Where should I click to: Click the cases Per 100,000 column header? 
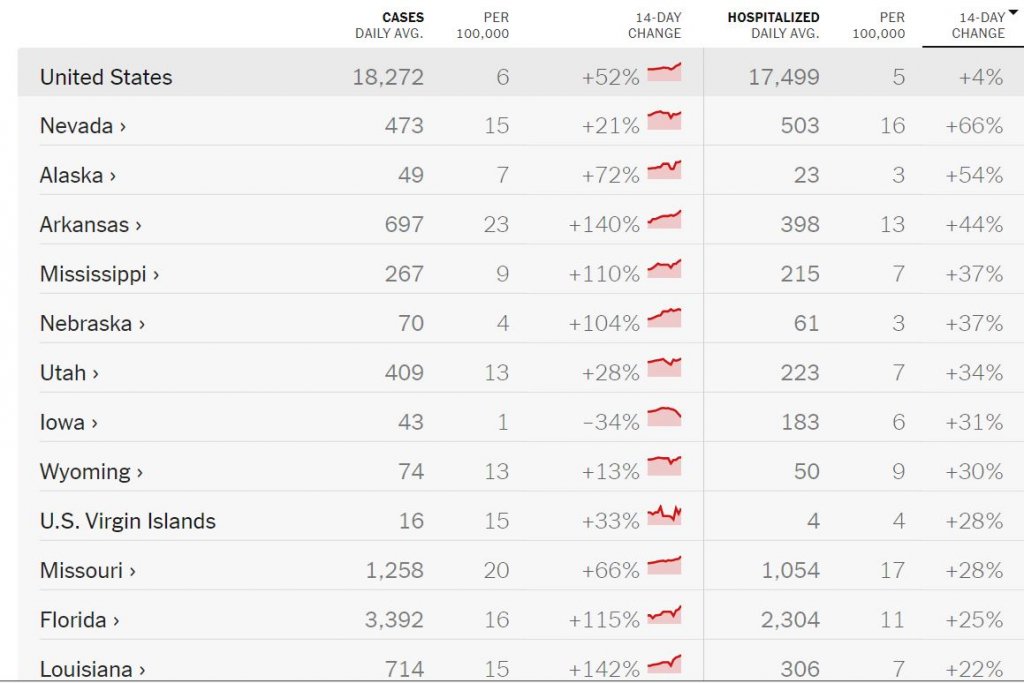[483, 25]
